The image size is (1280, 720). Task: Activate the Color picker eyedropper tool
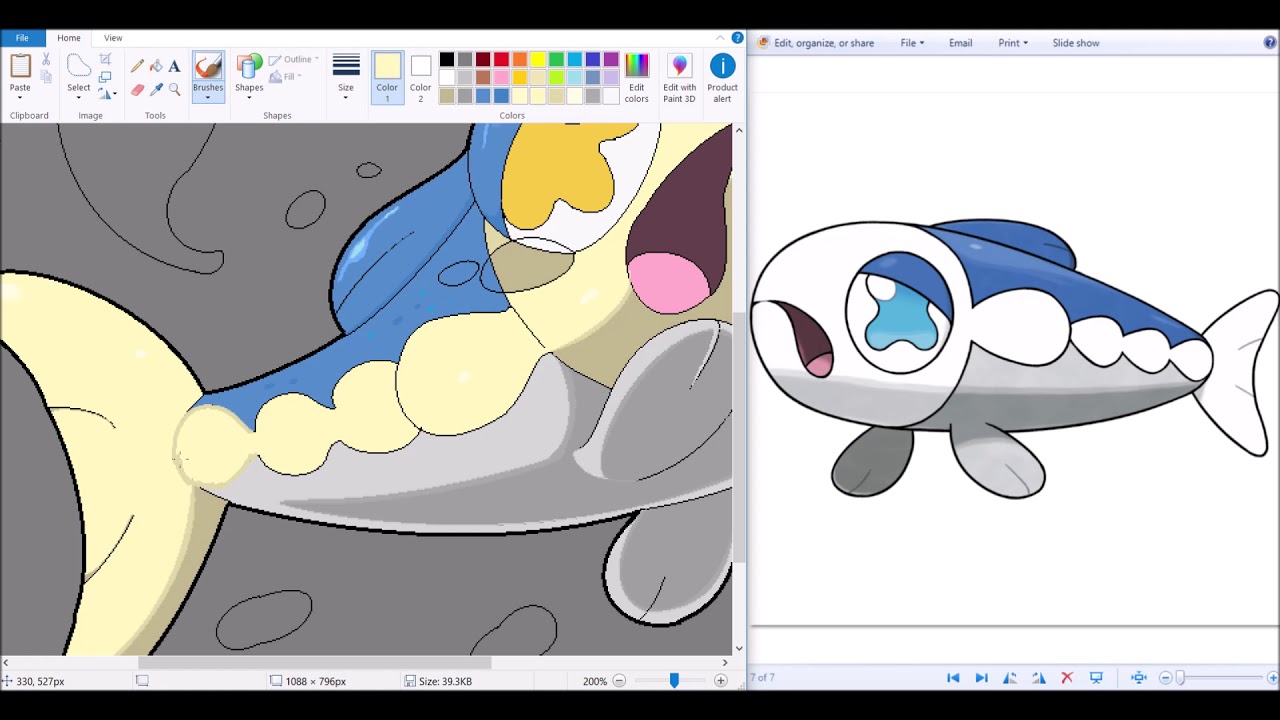point(156,89)
